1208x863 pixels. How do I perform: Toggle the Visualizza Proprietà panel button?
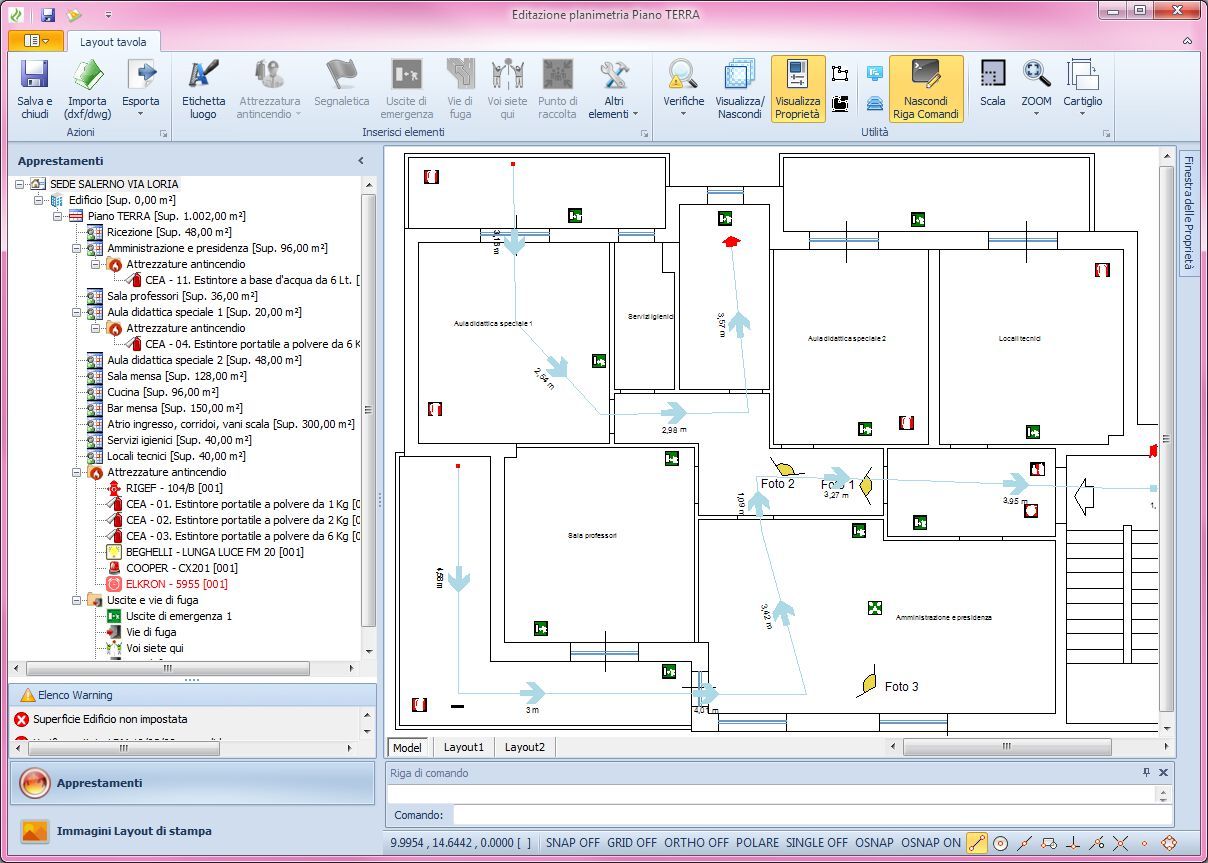tap(797, 88)
